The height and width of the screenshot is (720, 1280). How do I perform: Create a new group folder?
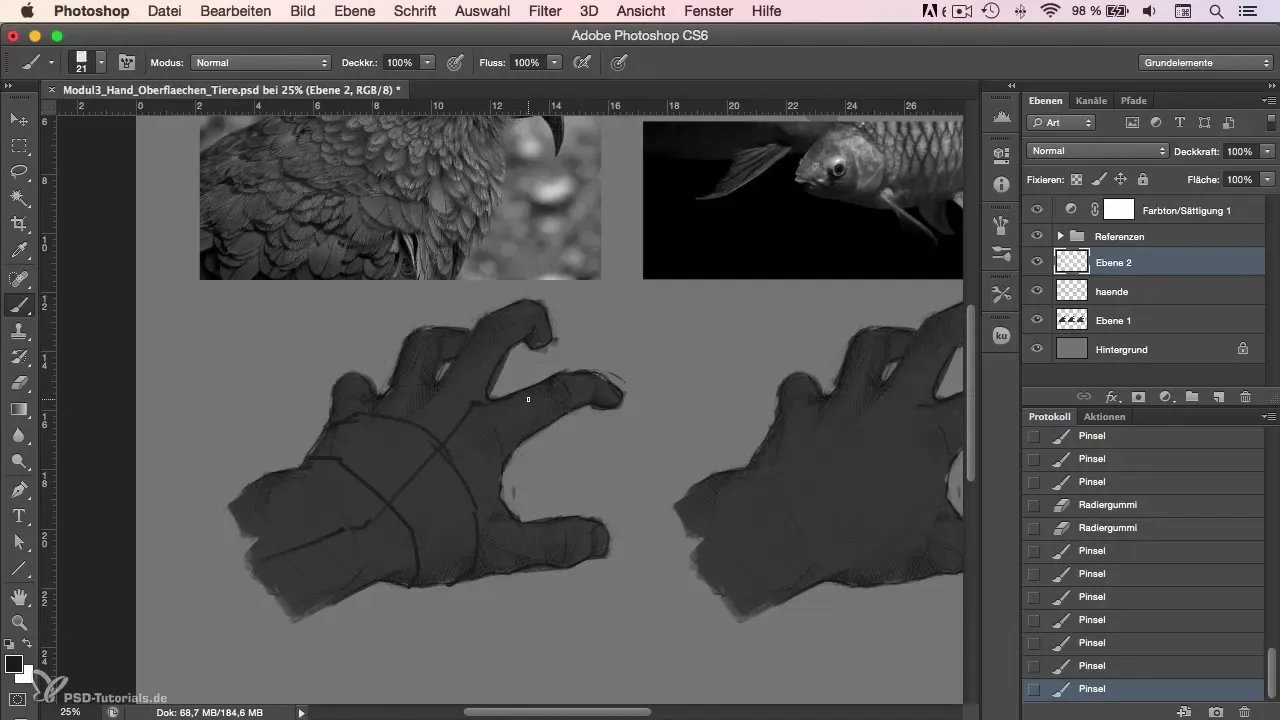pos(1192,397)
